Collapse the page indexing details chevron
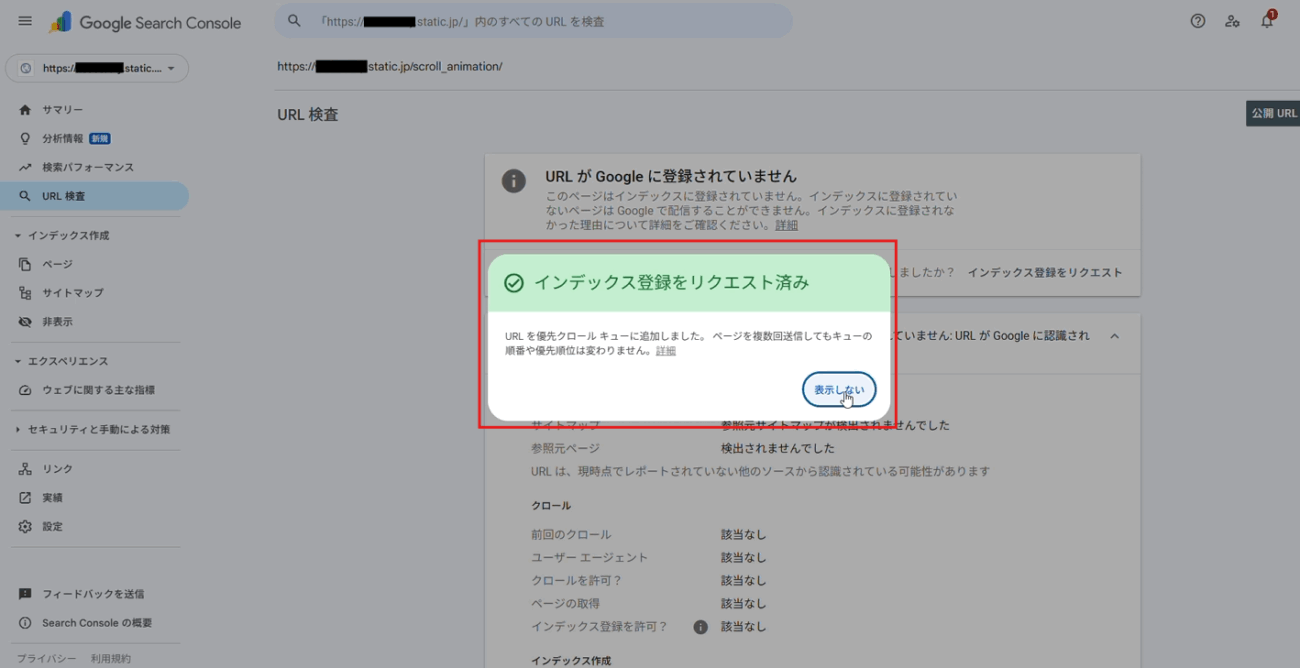 [1115, 337]
